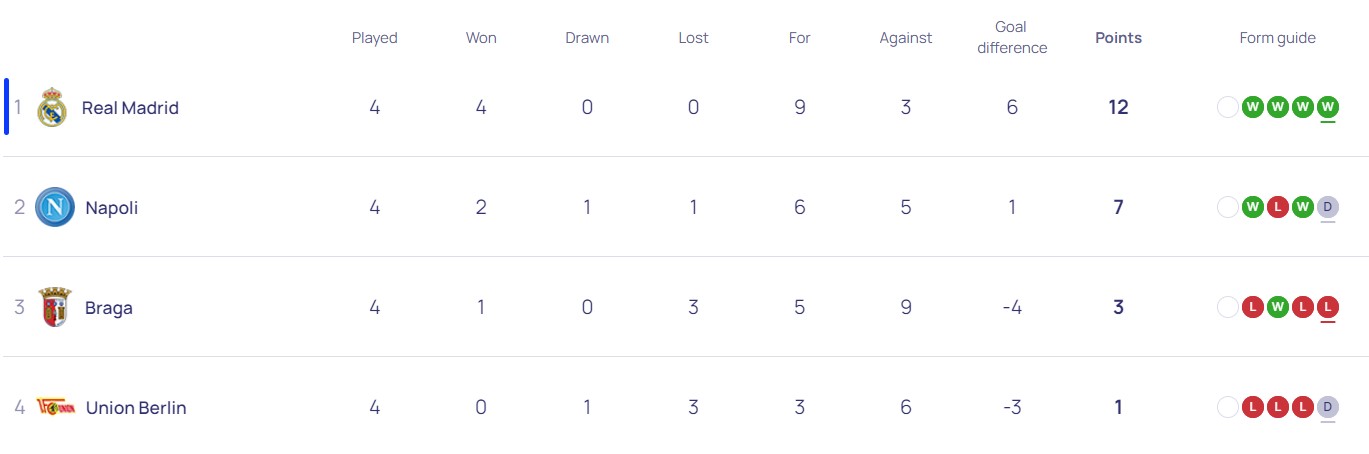Image resolution: width=1369 pixels, height=454 pixels.
Task: Click the Union Berlin club crest
Action: 54,407
